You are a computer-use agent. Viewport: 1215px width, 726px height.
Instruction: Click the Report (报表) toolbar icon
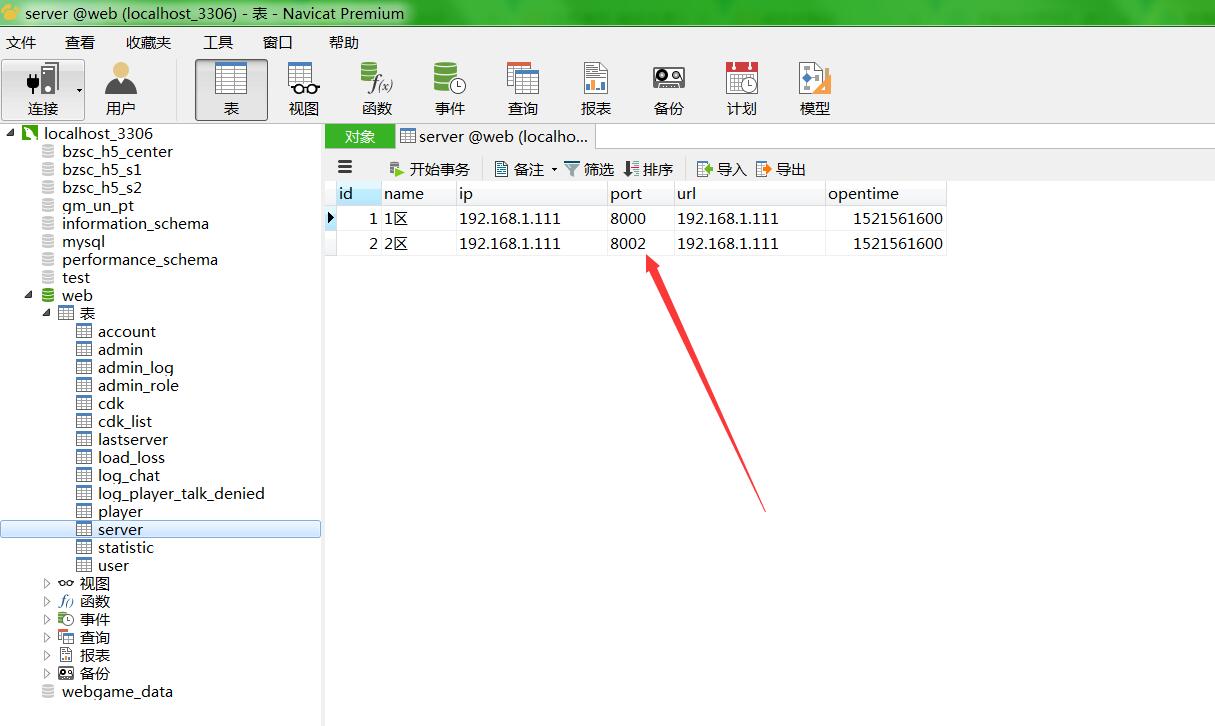click(595, 89)
